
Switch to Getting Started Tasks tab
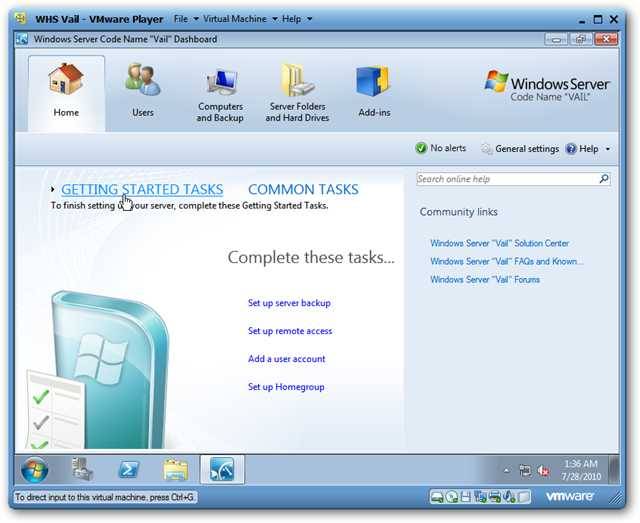pyautogui.click(x=142, y=189)
